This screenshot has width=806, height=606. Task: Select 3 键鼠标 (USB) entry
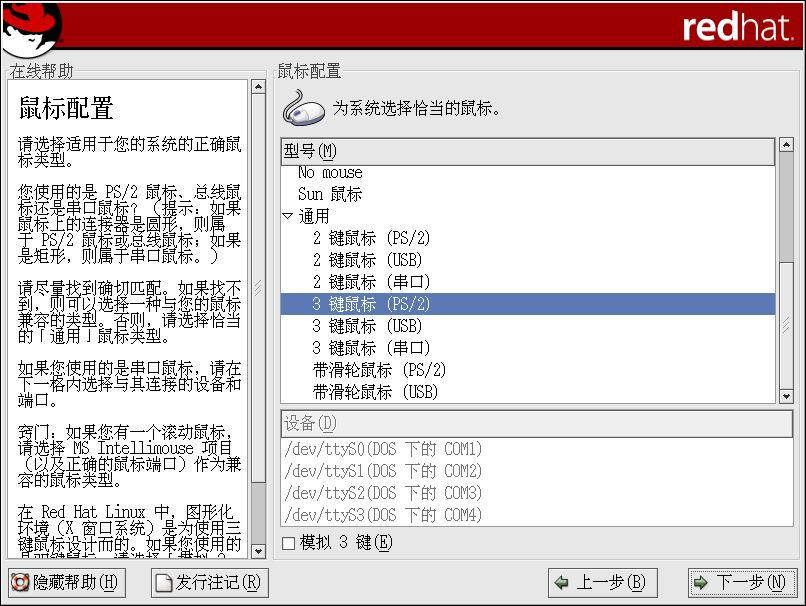367,326
